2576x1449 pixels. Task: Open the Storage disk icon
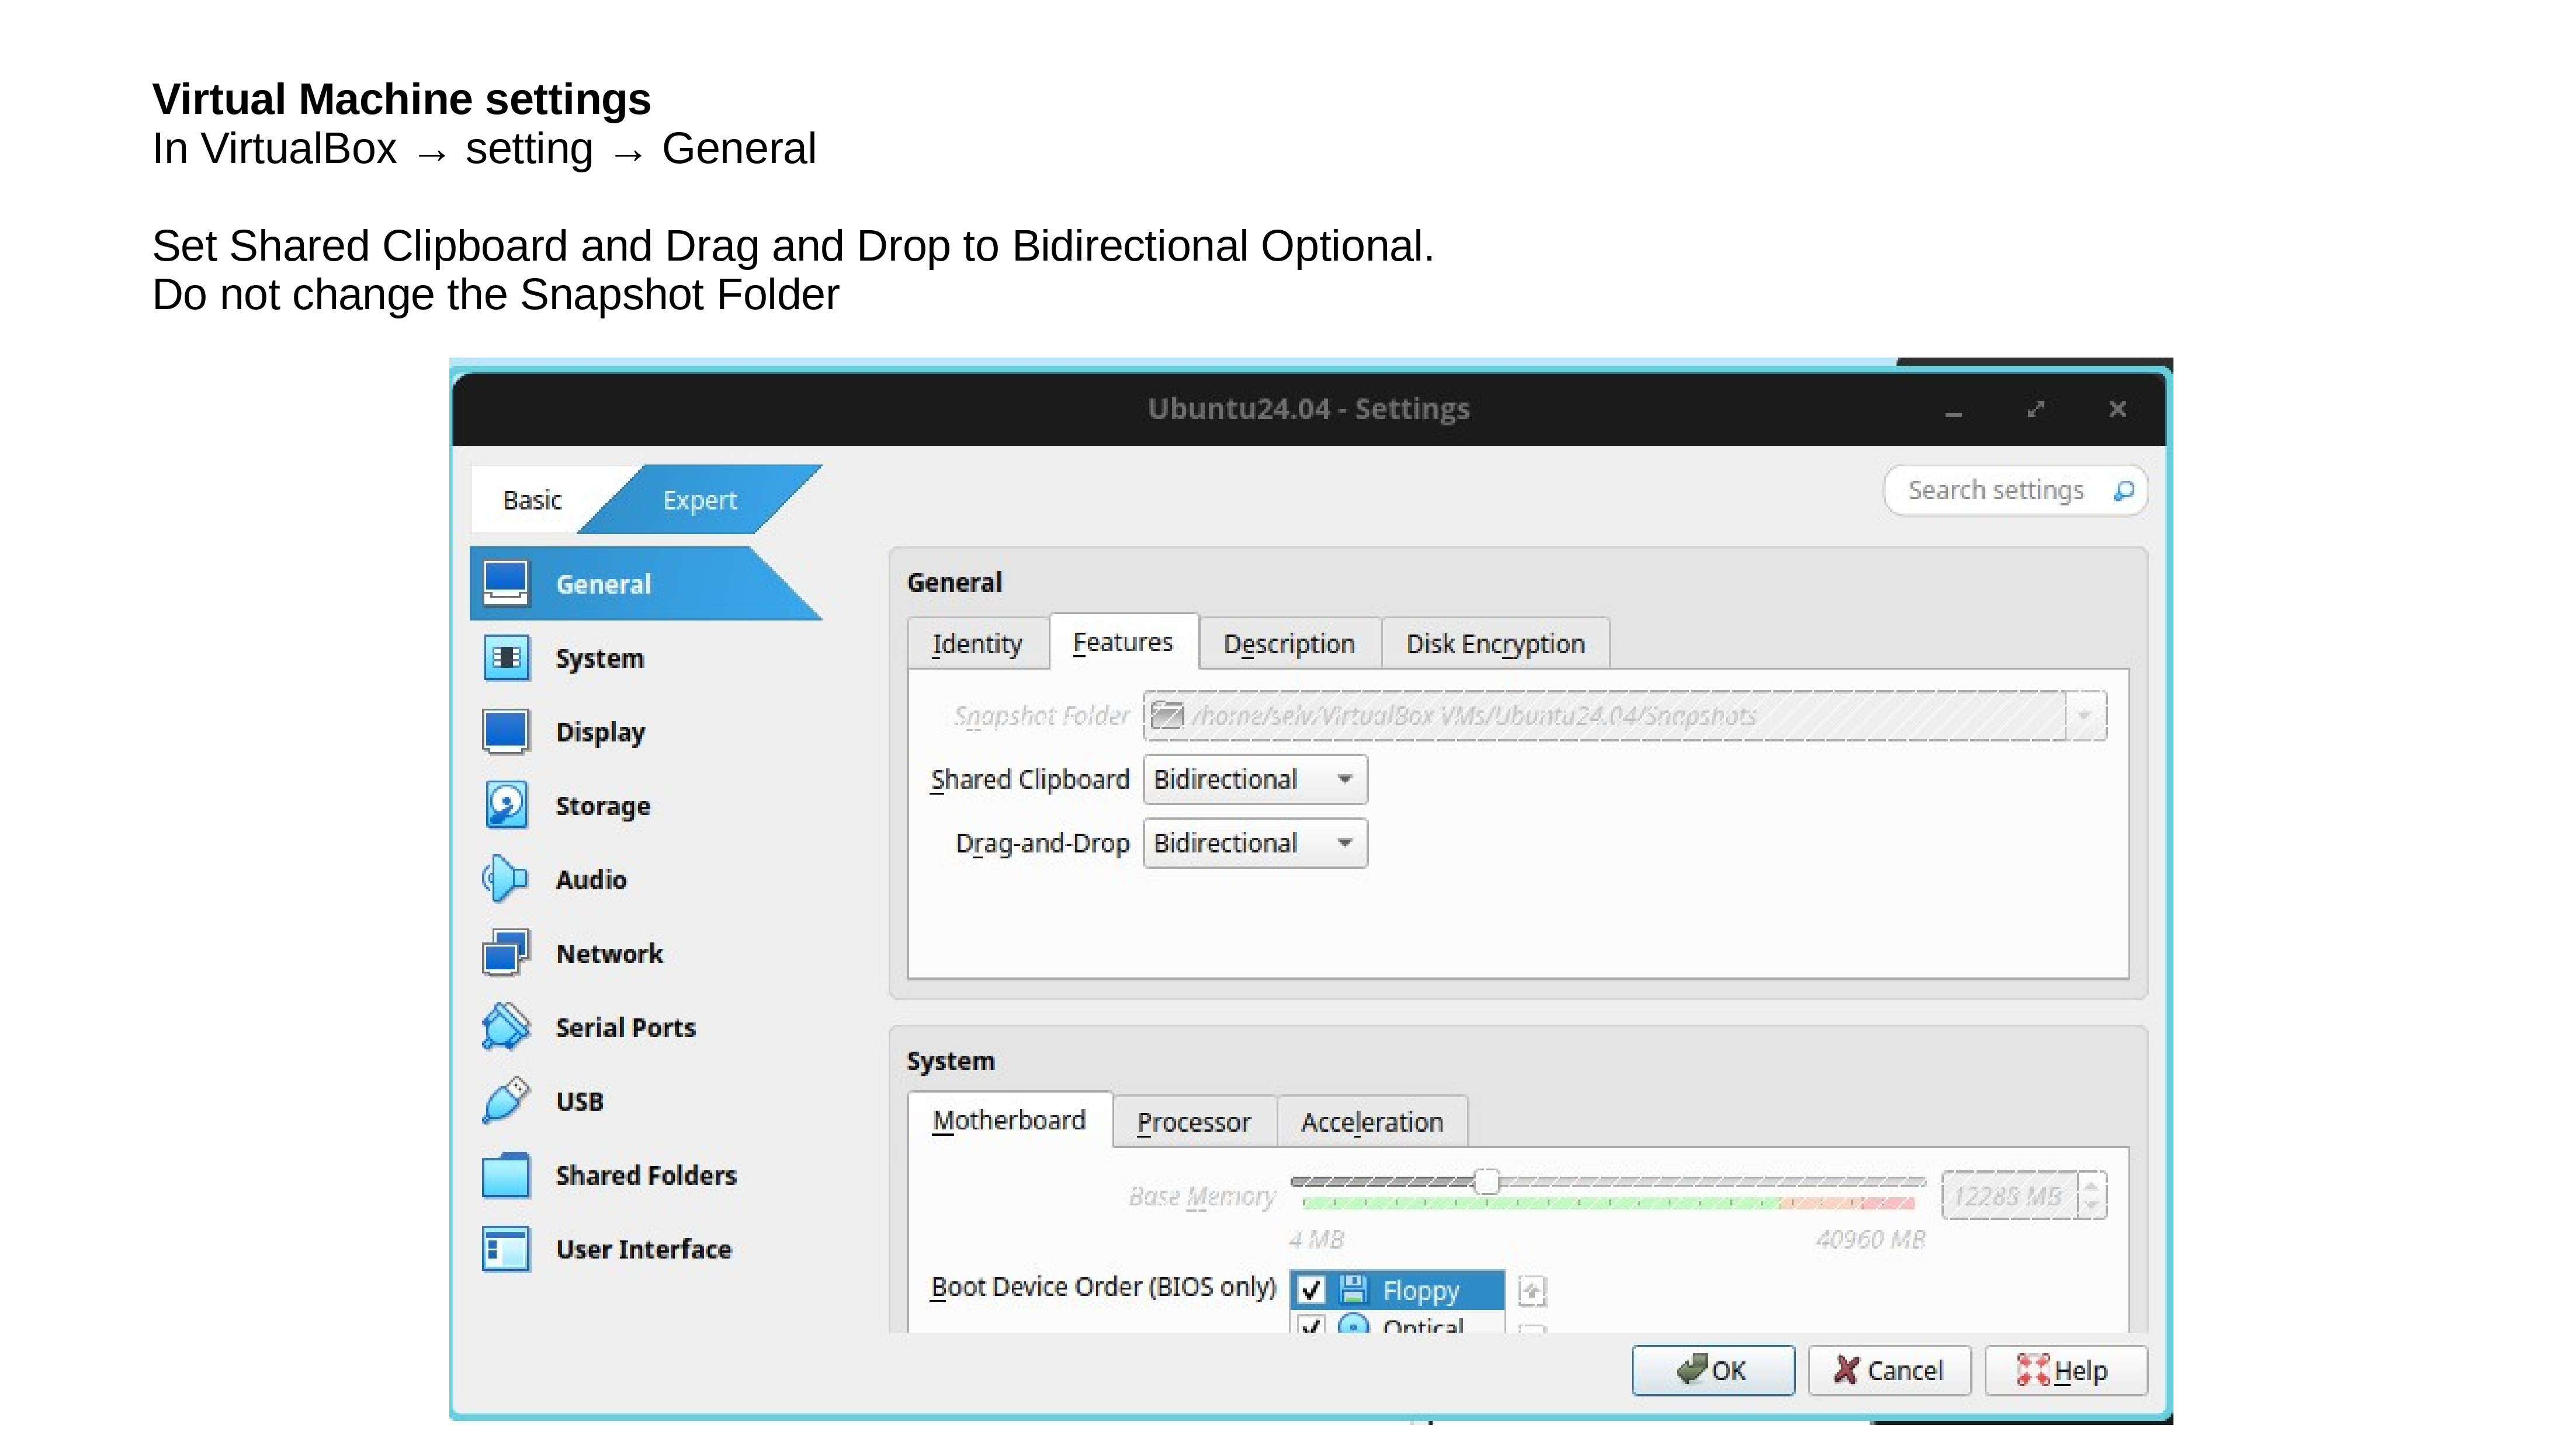506,805
